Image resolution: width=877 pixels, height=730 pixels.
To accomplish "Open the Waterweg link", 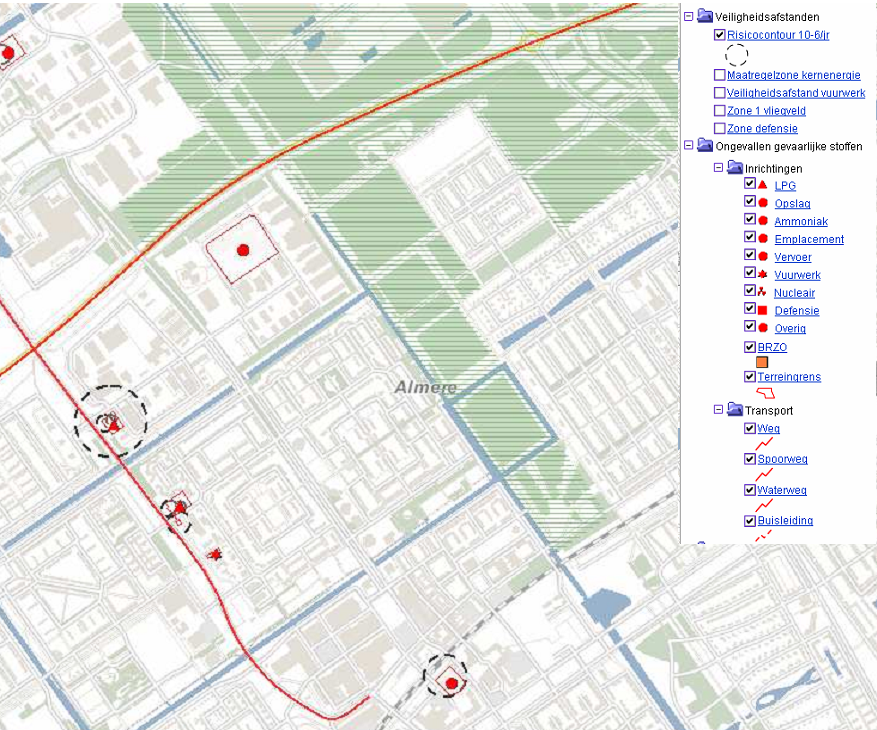I will tap(782, 490).
